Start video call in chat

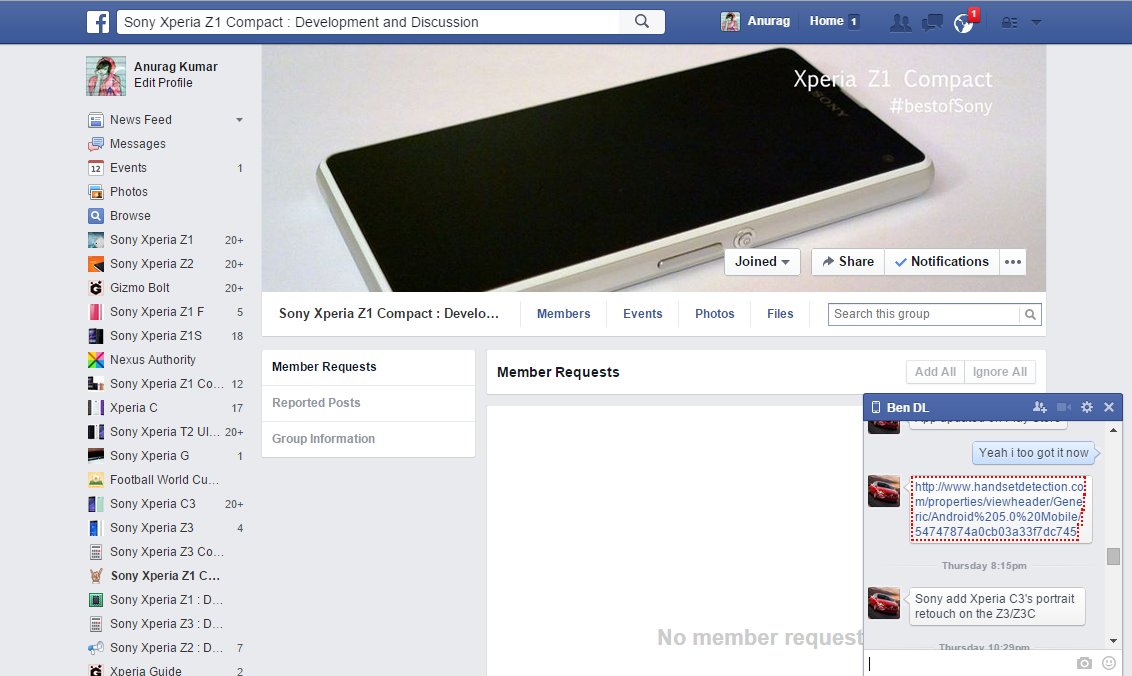click(x=1063, y=407)
